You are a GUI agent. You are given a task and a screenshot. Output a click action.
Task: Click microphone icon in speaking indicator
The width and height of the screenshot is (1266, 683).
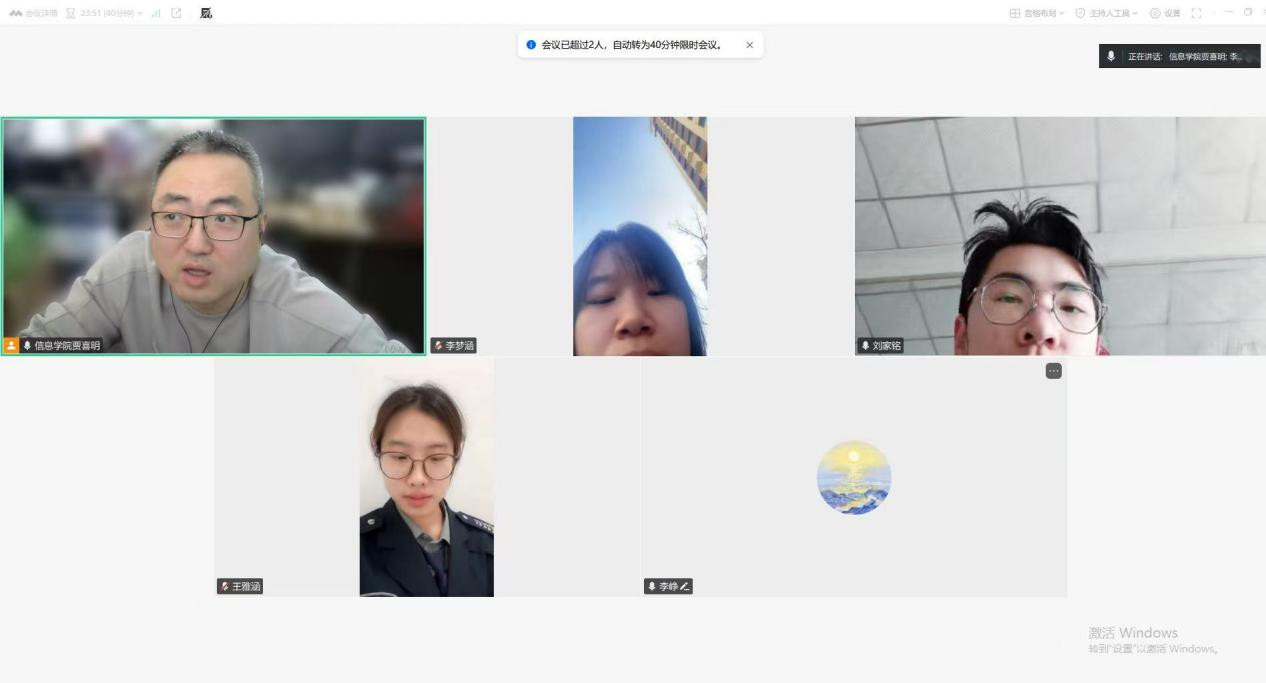click(1111, 57)
